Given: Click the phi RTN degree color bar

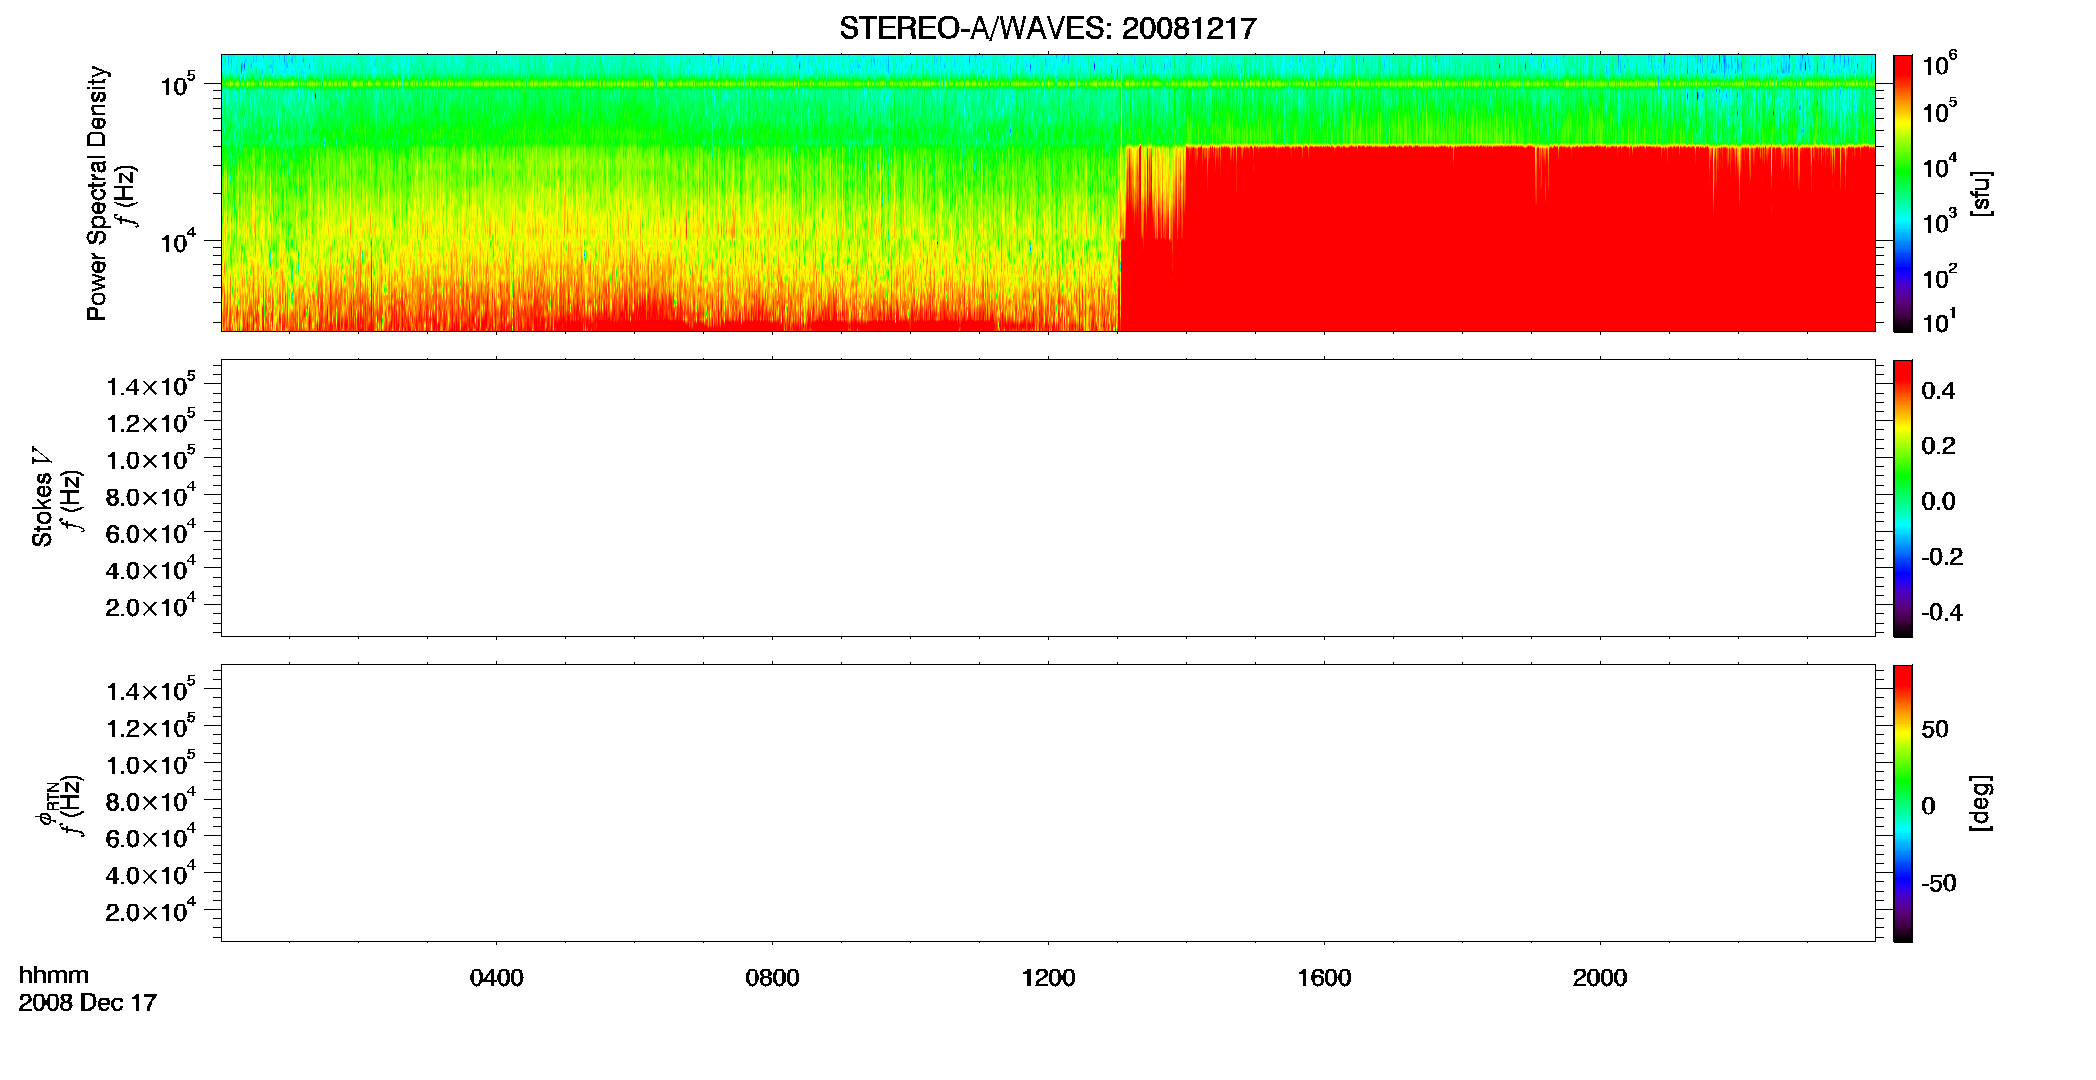Looking at the screenshot, I should click(x=1903, y=803).
